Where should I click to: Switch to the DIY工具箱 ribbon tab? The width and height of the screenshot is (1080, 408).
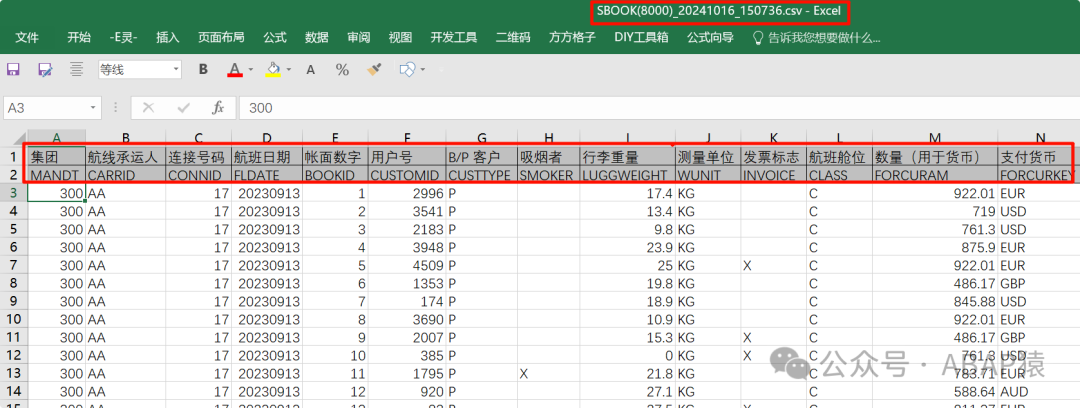[641, 37]
